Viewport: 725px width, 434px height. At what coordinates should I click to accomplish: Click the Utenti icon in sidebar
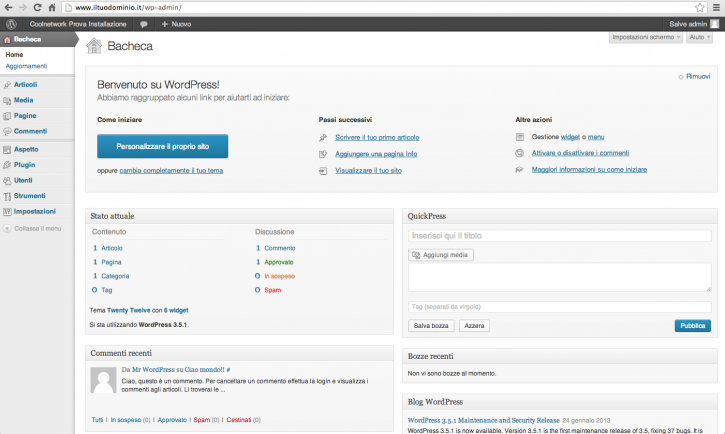(x=7, y=181)
